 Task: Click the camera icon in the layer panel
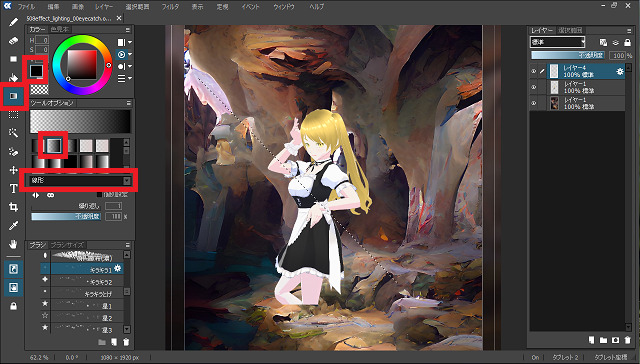(616, 340)
